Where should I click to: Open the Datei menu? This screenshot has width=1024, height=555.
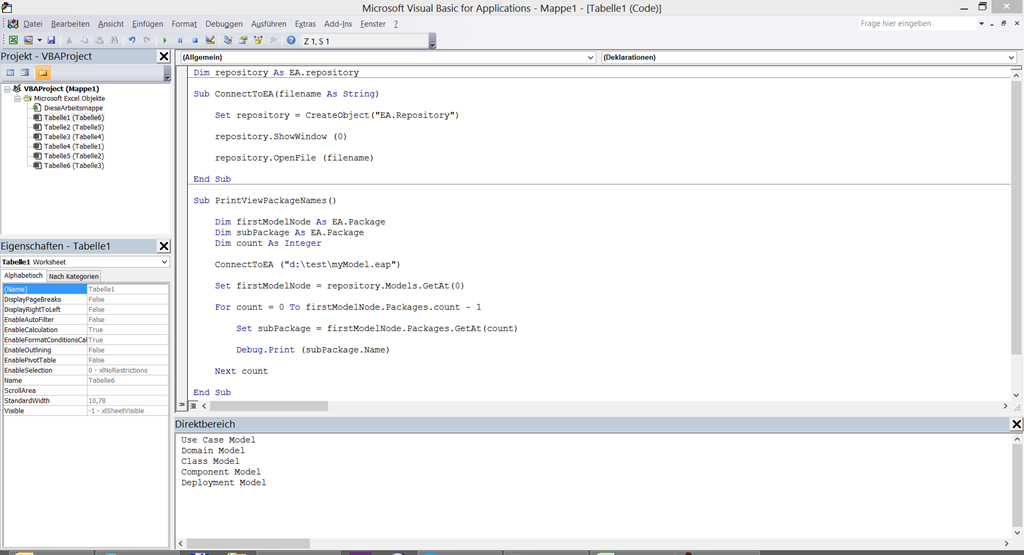33,24
